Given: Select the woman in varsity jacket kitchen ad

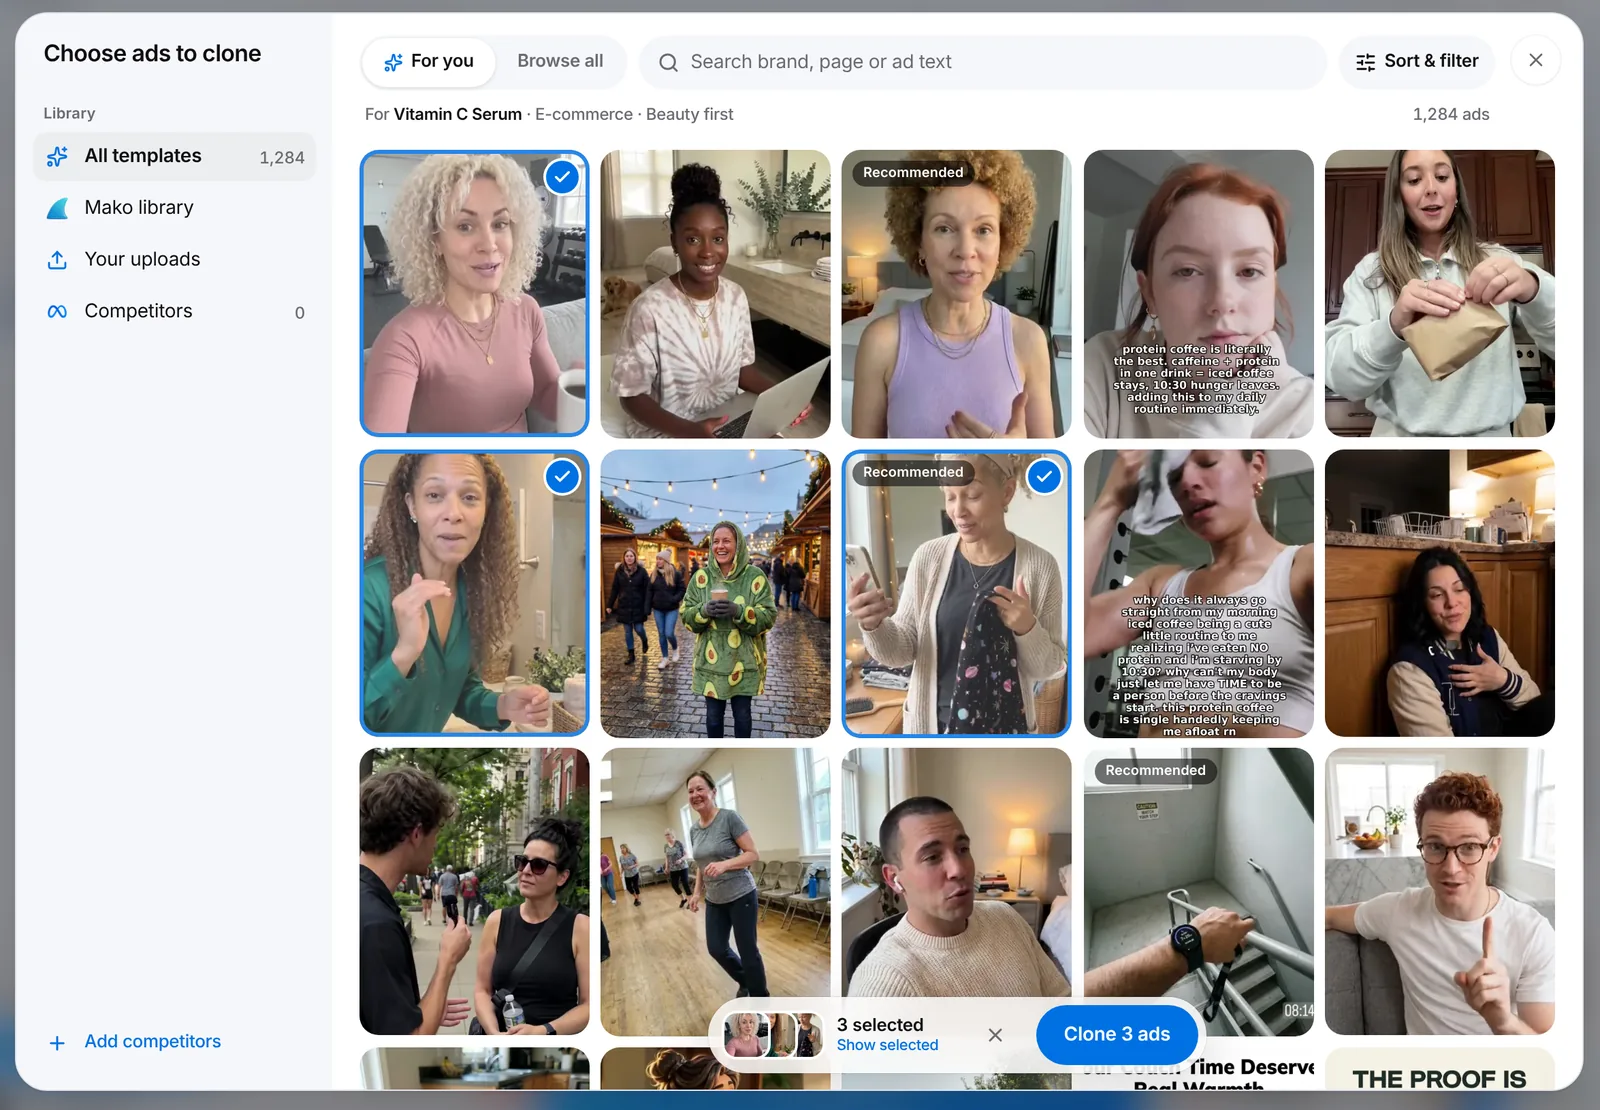Looking at the screenshot, I should point(1439,593).
